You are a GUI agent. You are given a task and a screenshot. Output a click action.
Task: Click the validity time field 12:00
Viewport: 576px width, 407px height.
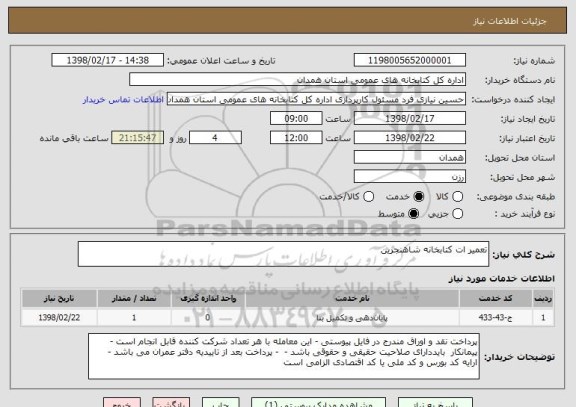(296, 138)
